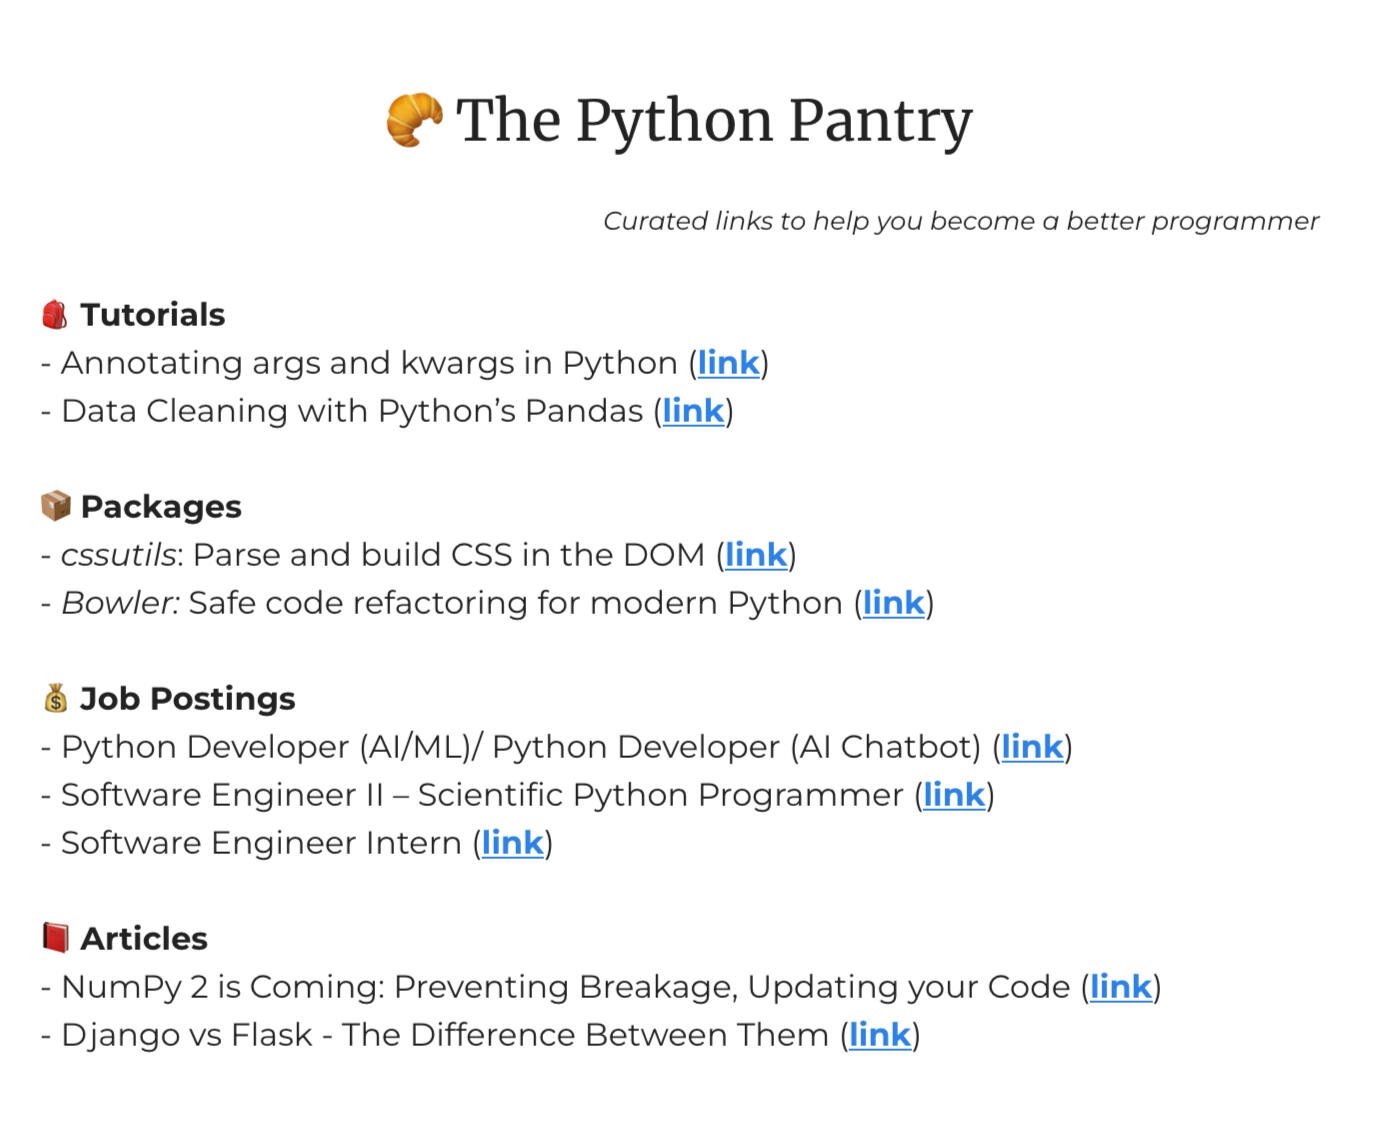Select the Tutorials section heading

153,315
